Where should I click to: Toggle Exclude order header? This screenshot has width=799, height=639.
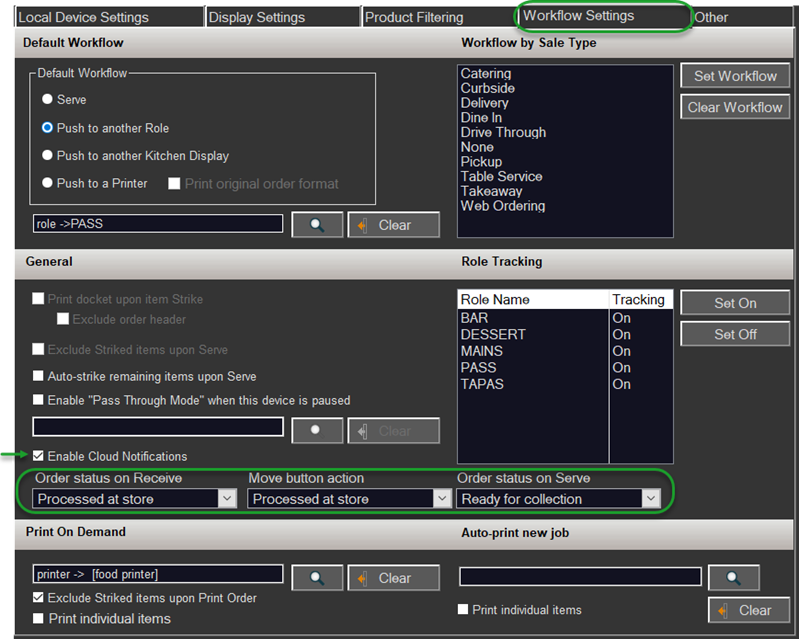pyautogui.click(x=63, y=318)
